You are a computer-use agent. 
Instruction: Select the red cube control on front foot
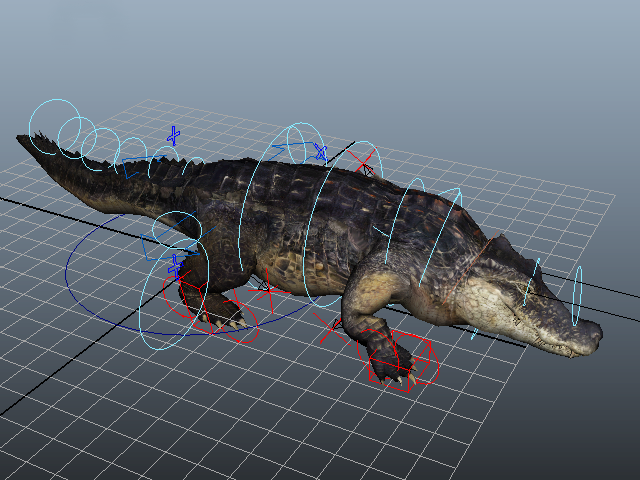[399, 361]
